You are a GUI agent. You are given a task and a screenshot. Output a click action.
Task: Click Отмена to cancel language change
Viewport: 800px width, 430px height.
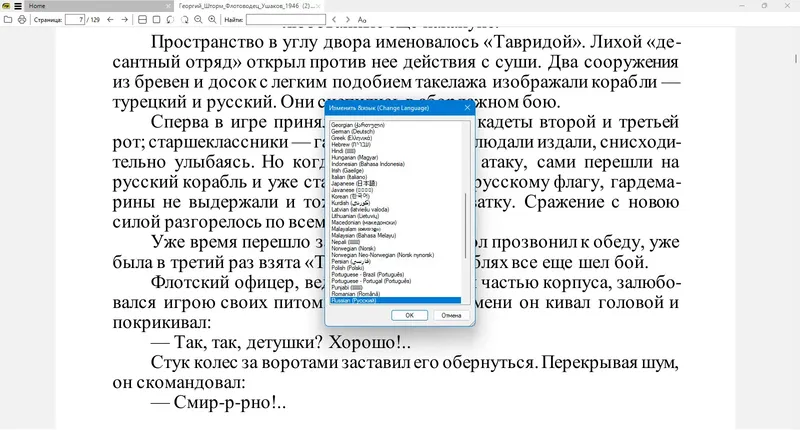(x=451, y=315)
